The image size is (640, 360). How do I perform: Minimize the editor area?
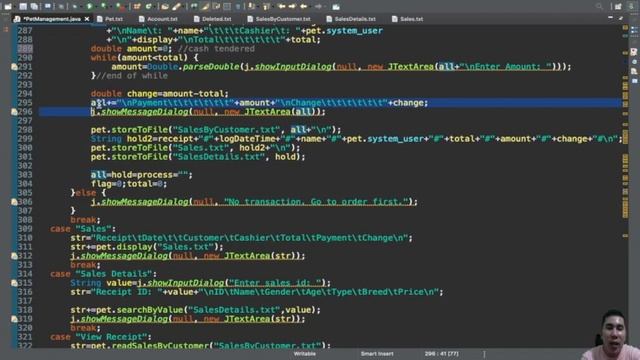[x=610, y=18]
